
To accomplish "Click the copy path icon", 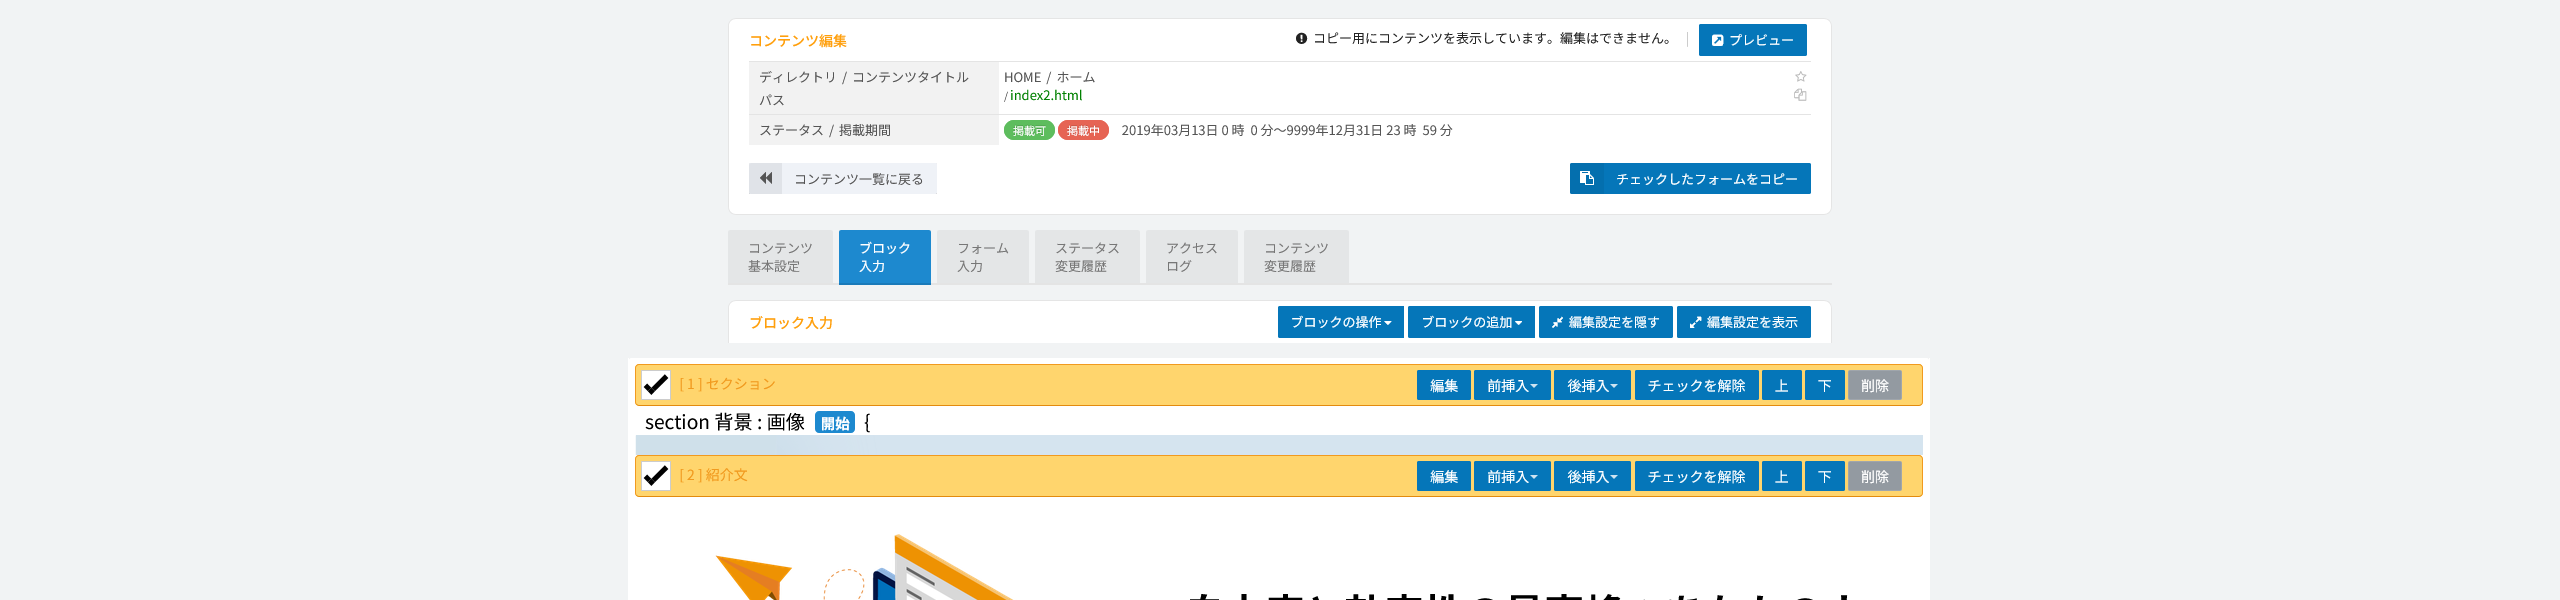I will point(1800,95).
